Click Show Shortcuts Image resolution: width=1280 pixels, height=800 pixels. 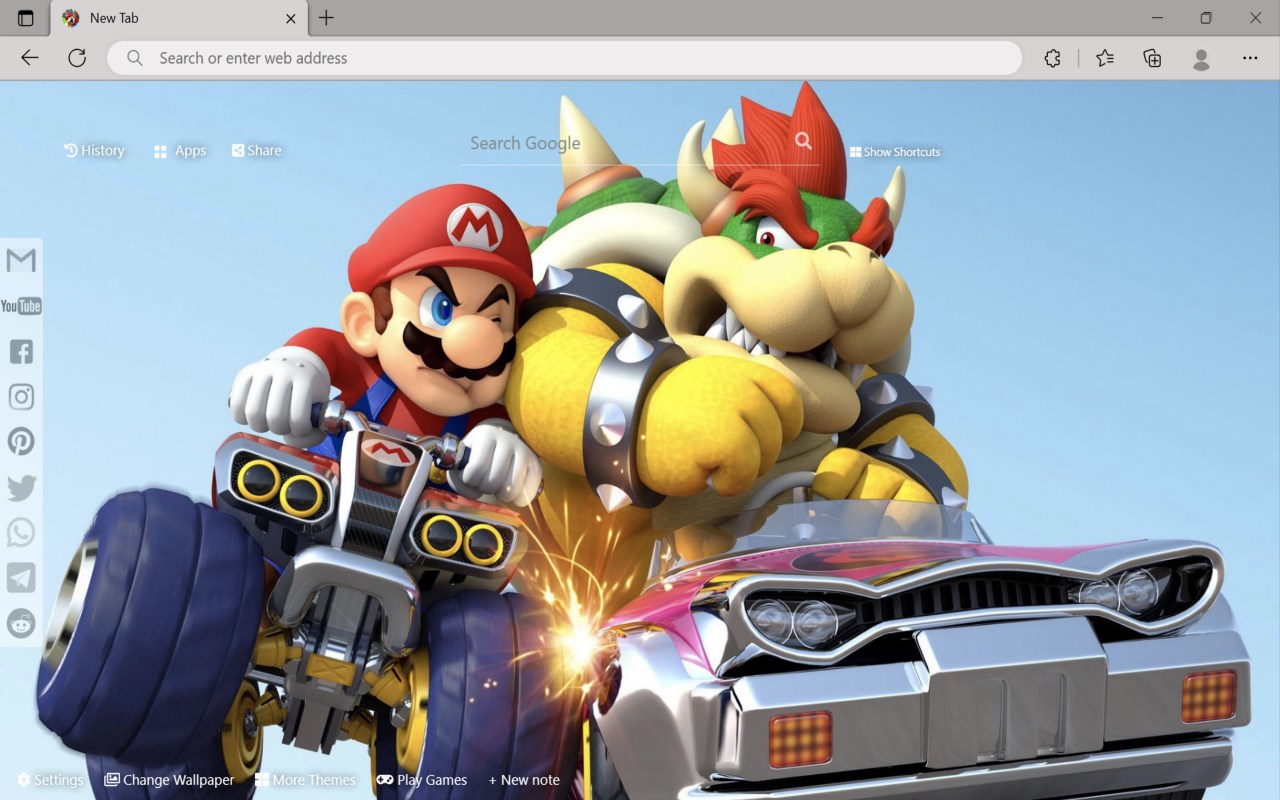point(895,152)
